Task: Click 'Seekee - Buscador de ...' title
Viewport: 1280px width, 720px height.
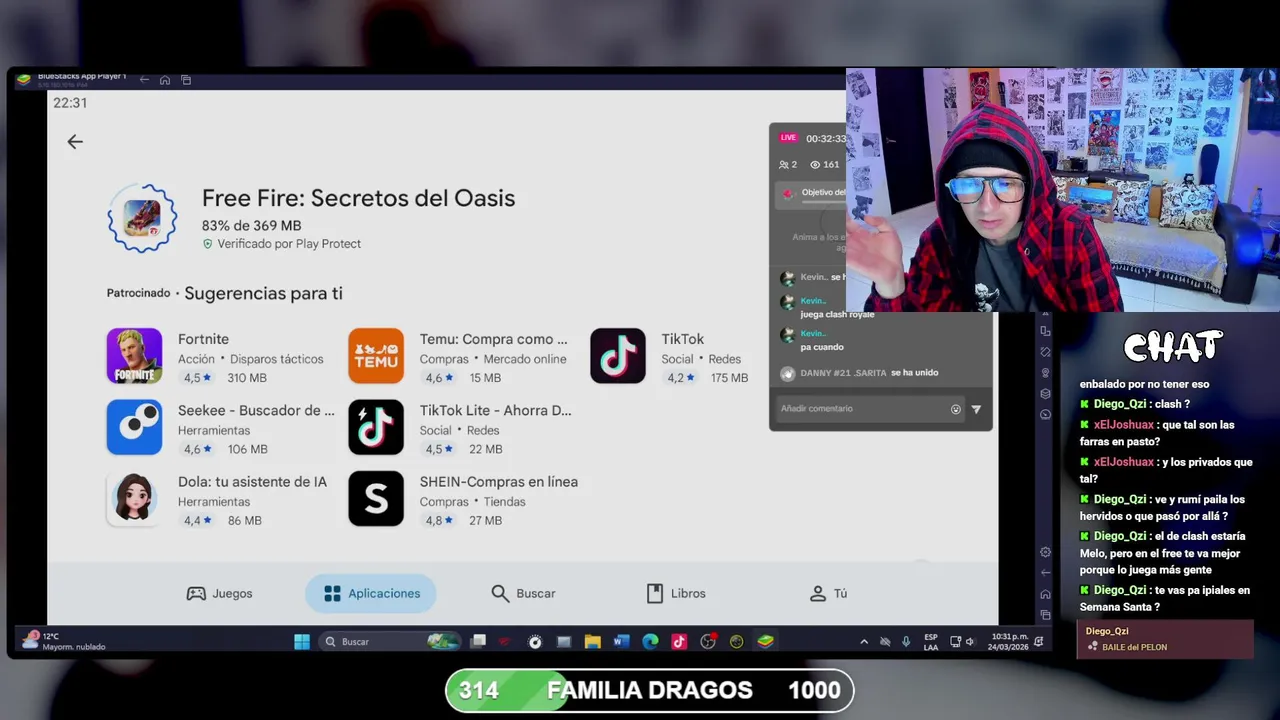Action: coord(256,410)
